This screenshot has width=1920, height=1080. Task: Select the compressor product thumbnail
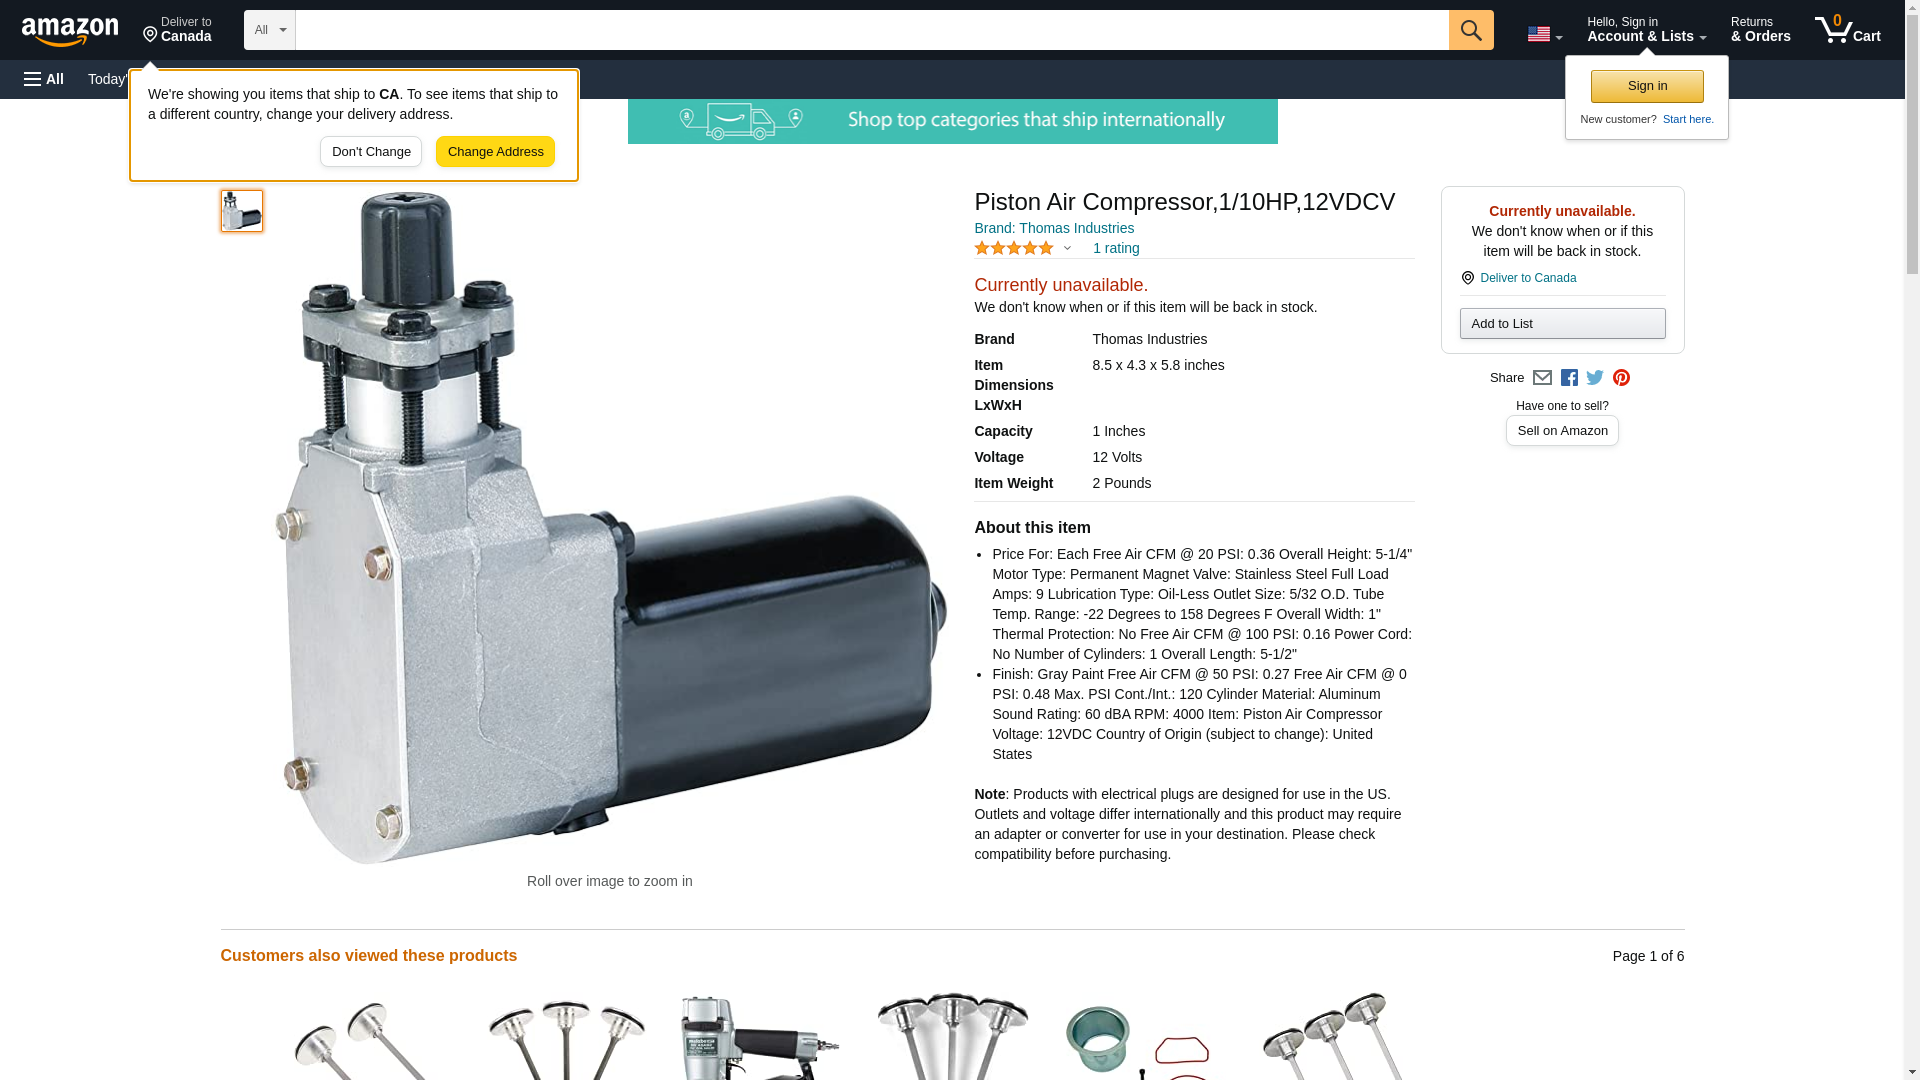pyautogui.click(x=242, y=211)
